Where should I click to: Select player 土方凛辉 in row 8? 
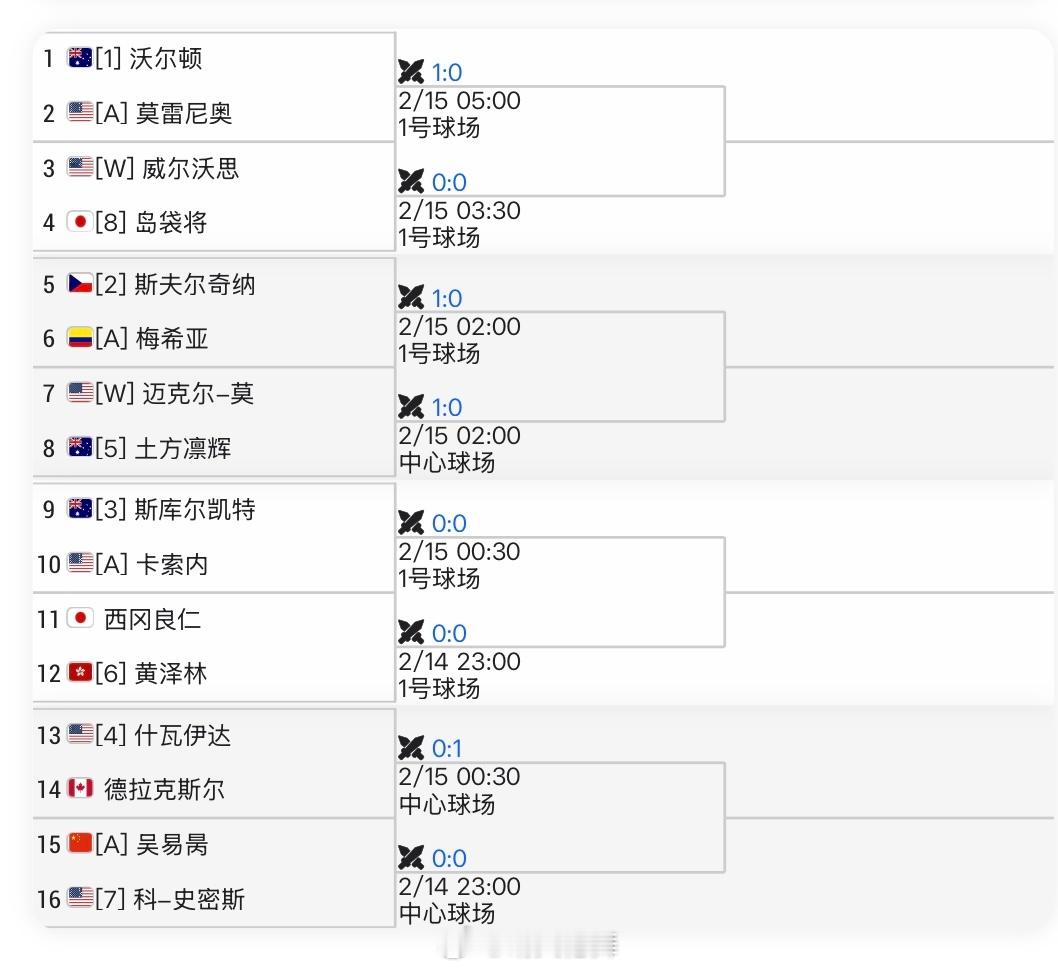tap(182, 448)
